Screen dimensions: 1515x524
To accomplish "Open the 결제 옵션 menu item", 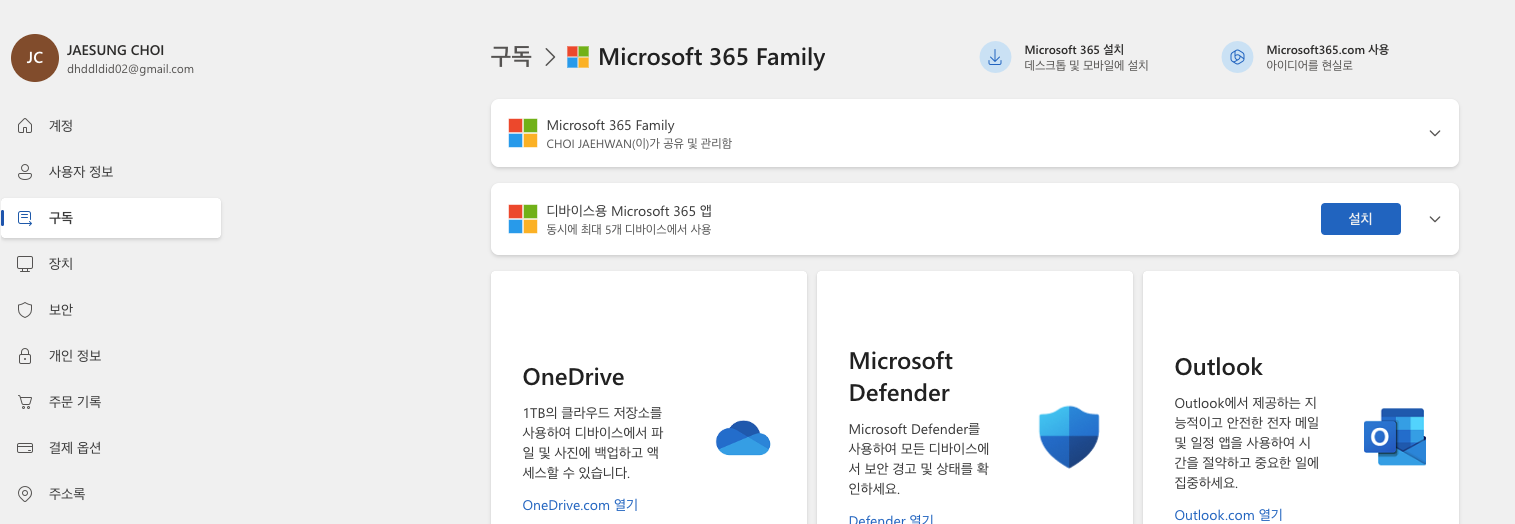I will click(x=111, y=448).
